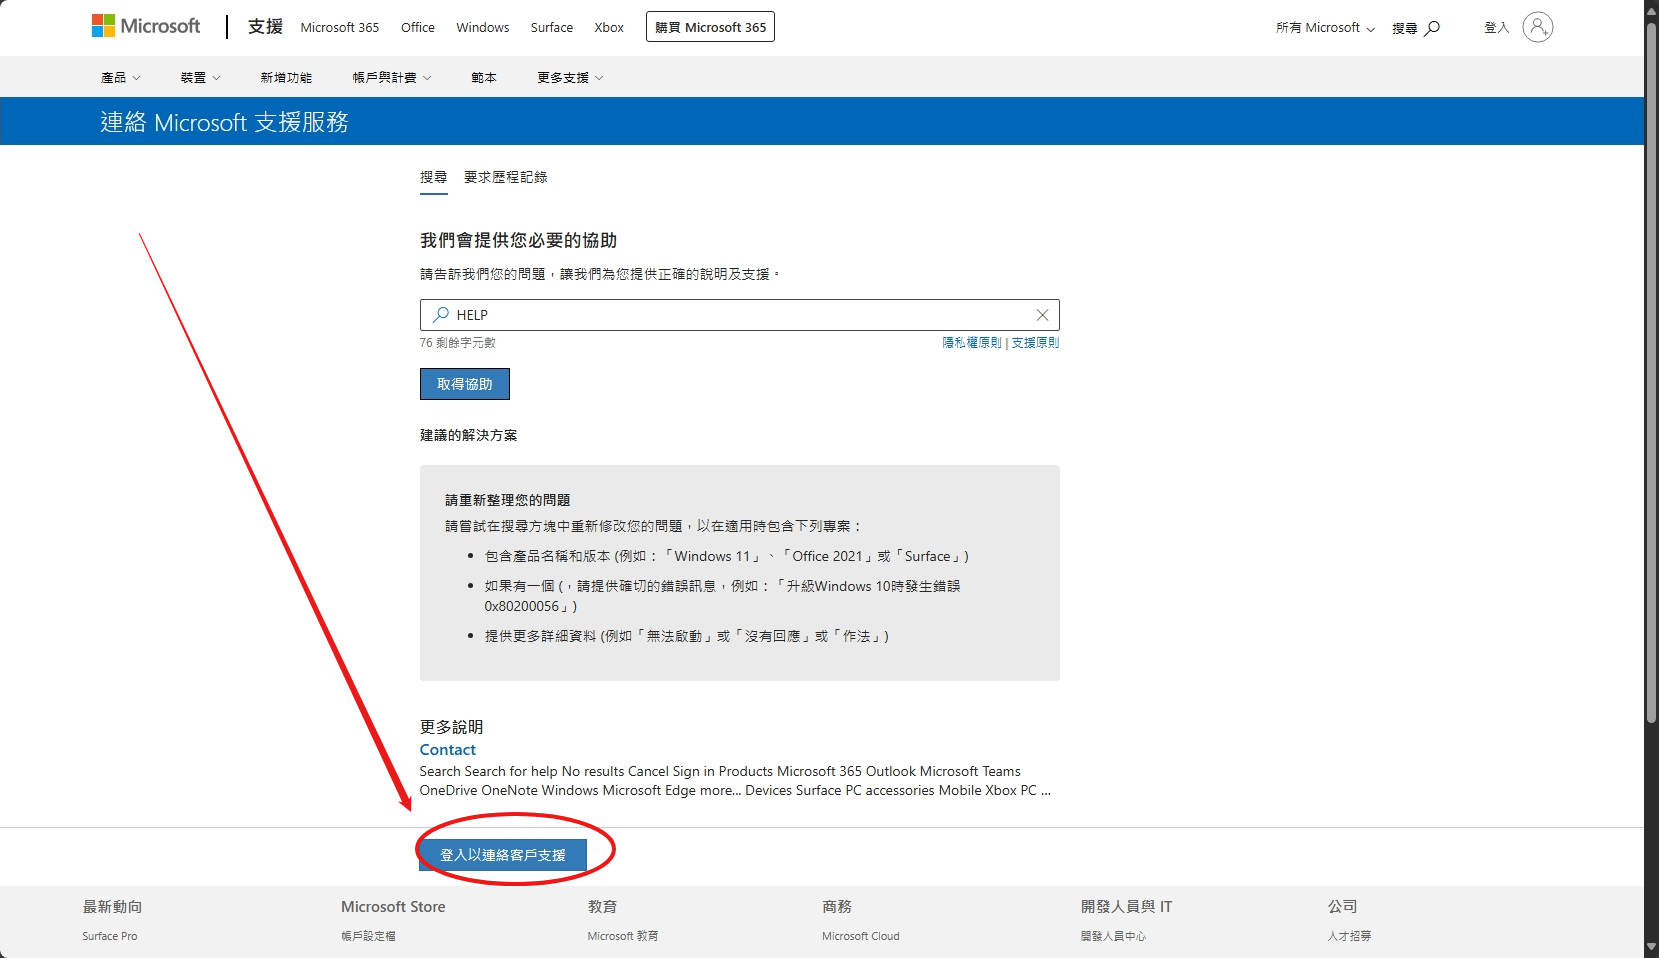Click the 連絡 Microsoft 支援服務 page heading
The image size is (1659, 958).
pos(225,122)
